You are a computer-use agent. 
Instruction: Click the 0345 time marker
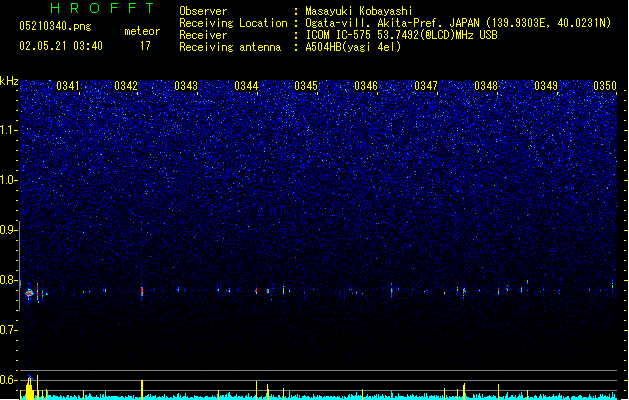point(306,86)
